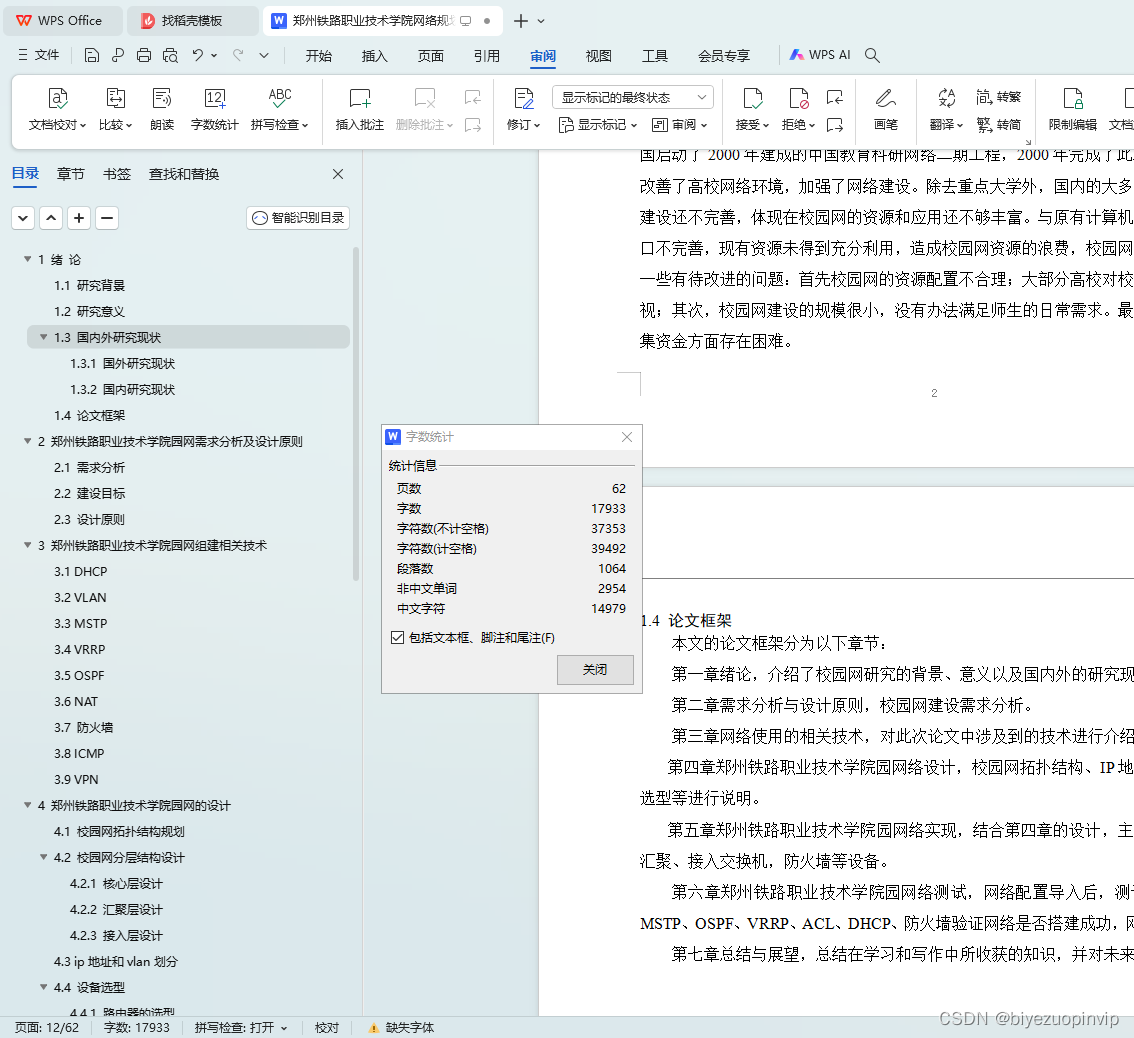Image resolution: width=1134 pixels, height=1038 pixels.
Task: Open the 翻译 translate tool
Action: coord(946,109)
